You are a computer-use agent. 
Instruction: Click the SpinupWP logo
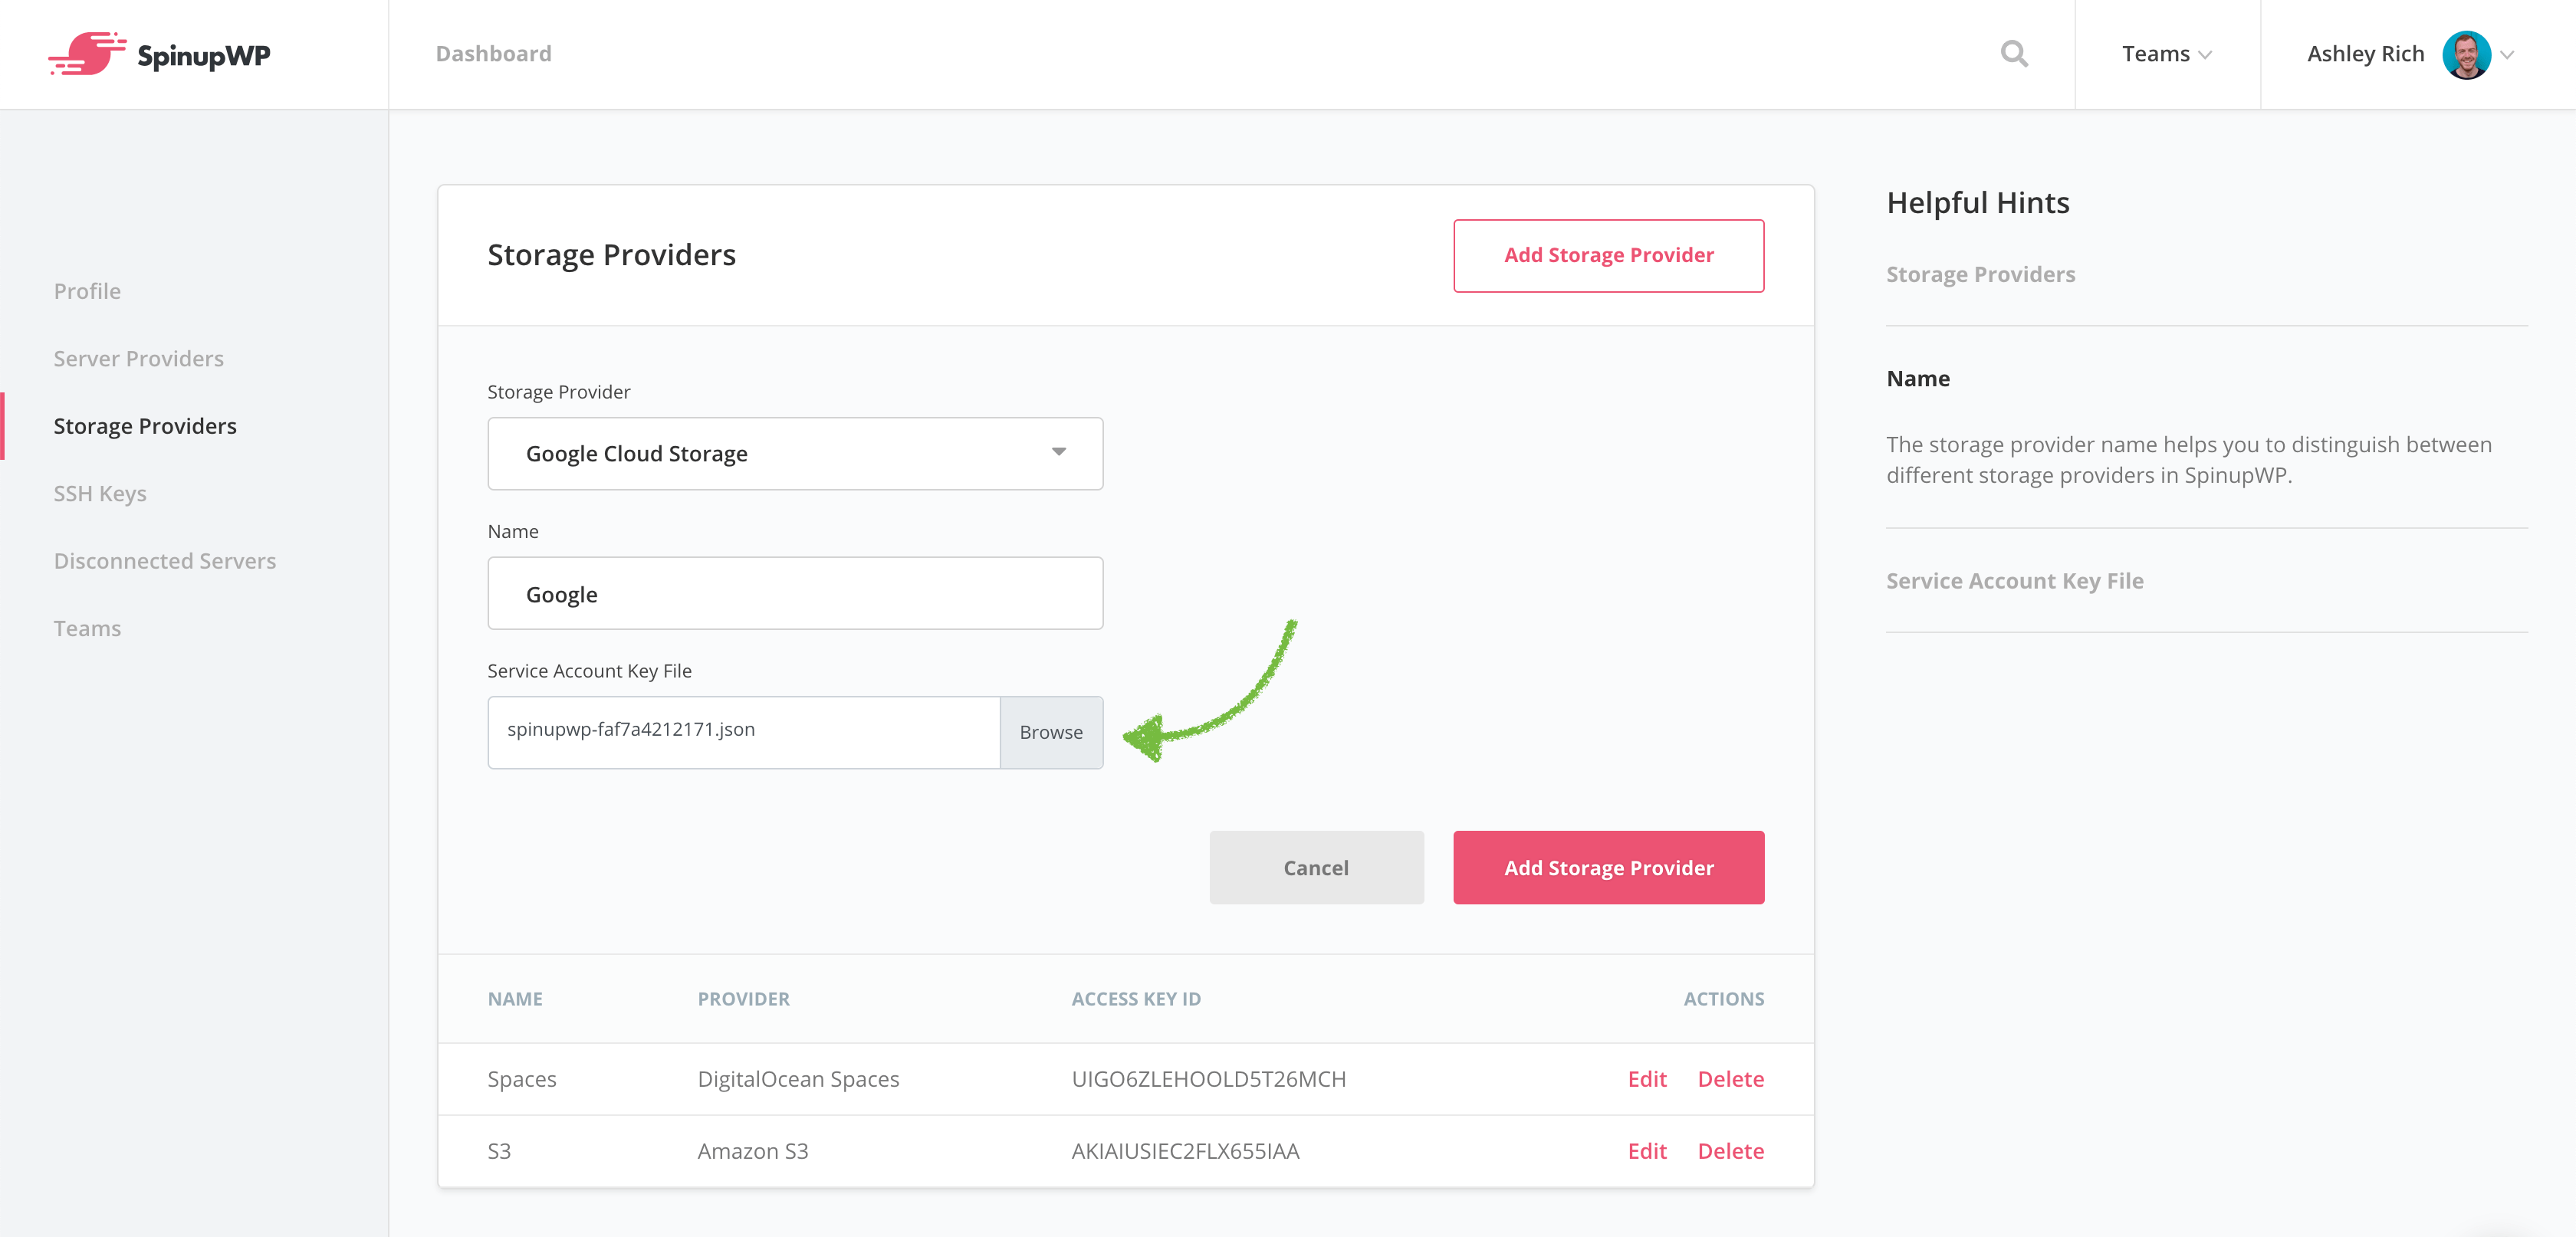pyautogui.click(x=159, y=54)
